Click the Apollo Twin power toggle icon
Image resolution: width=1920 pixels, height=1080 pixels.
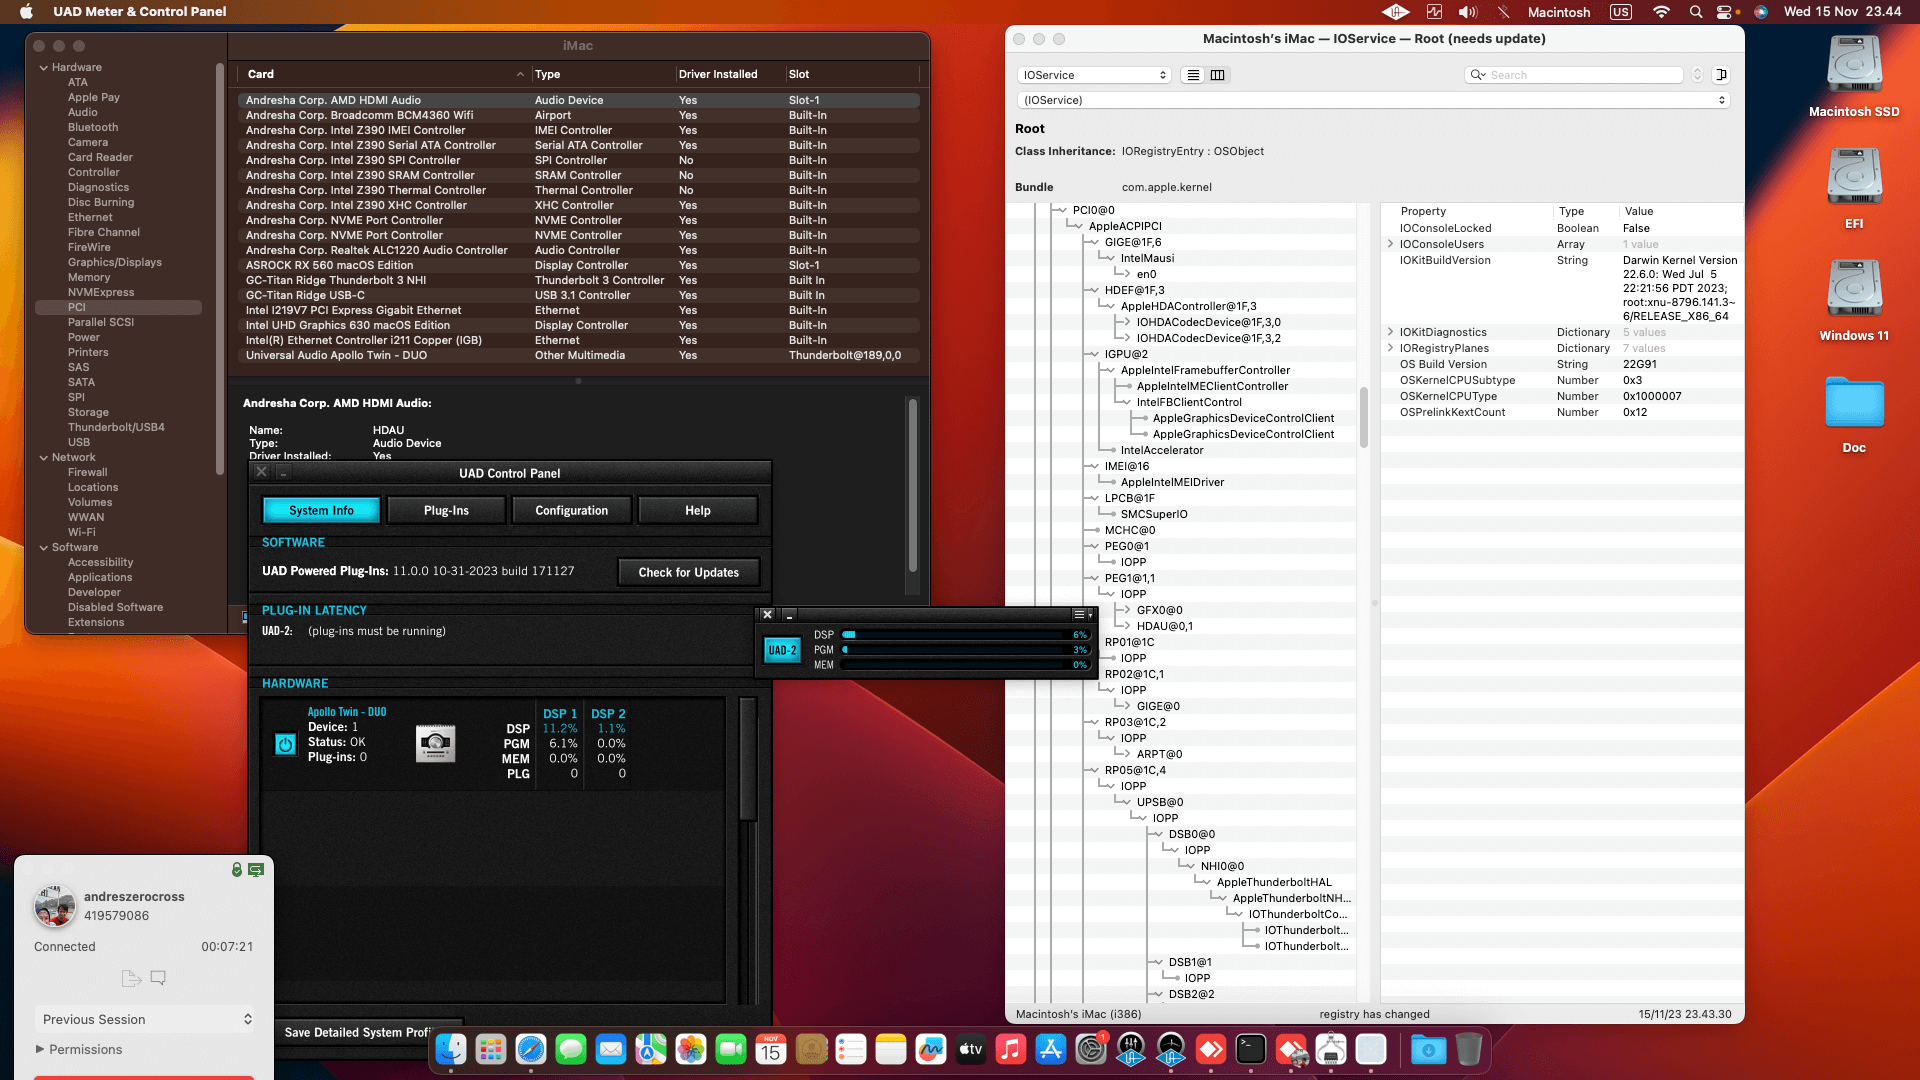[x=286, y=744]
